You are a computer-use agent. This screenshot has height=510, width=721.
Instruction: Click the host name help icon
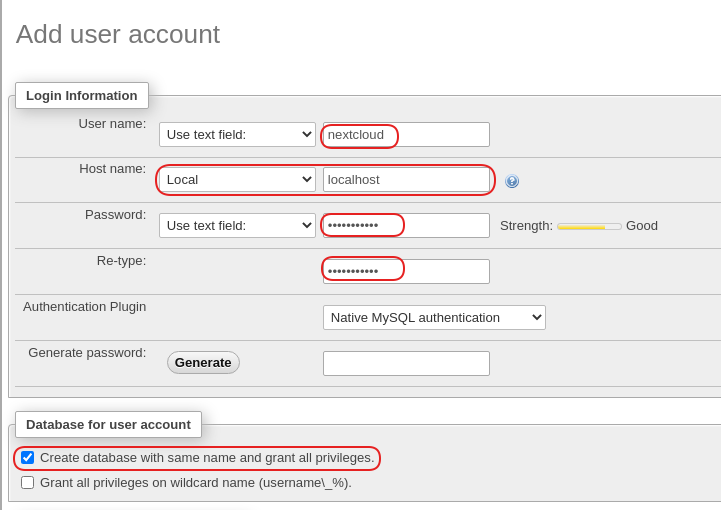[512, 181]
